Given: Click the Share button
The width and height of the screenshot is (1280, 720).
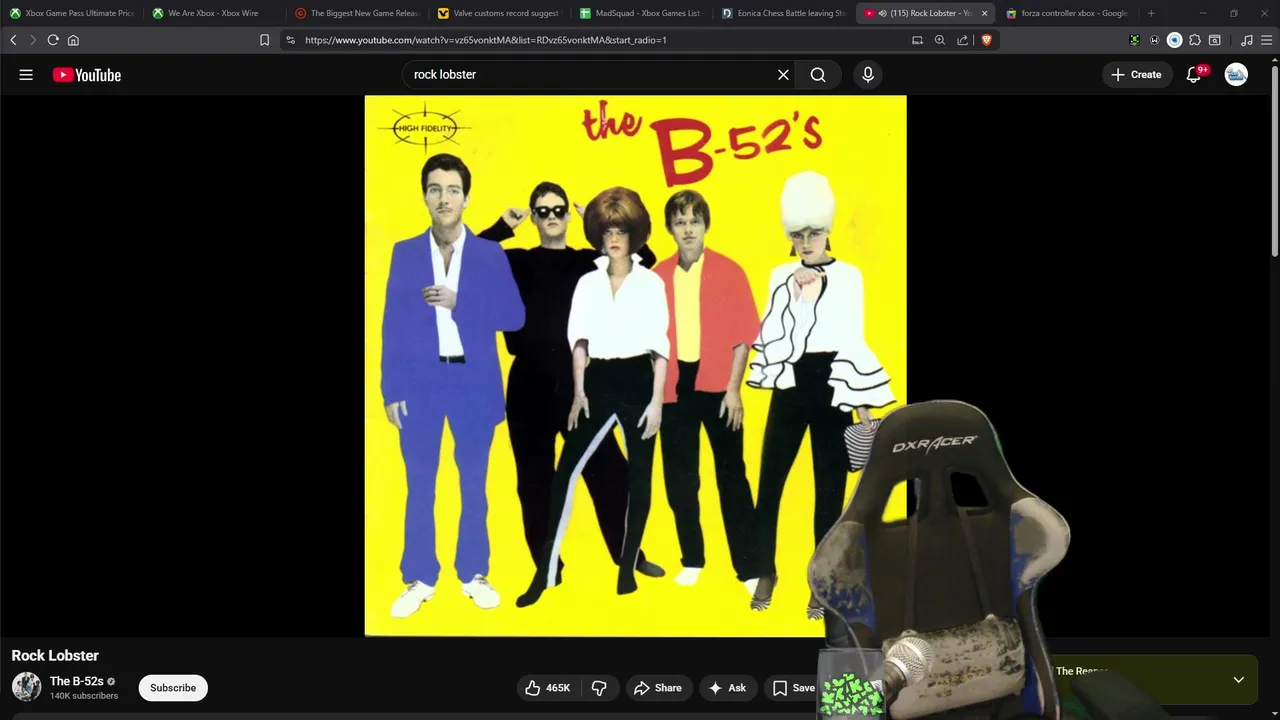Looking at the screenshot, I should [x=658, y=688].
